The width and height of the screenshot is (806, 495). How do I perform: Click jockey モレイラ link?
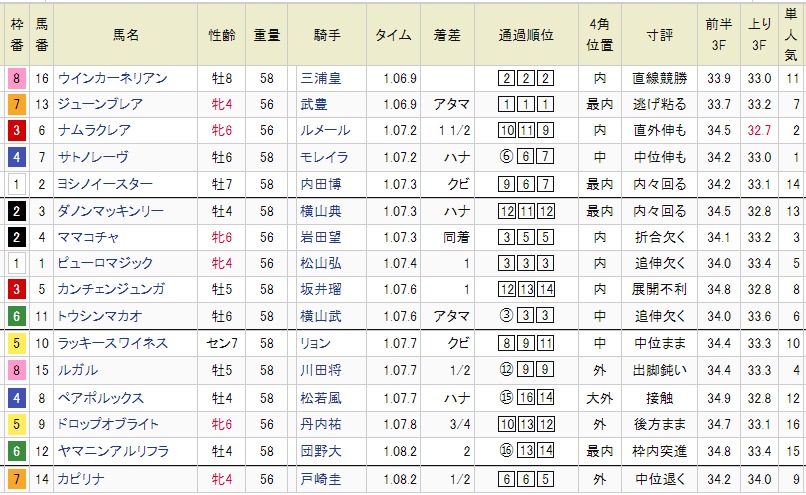coord(319,157)
